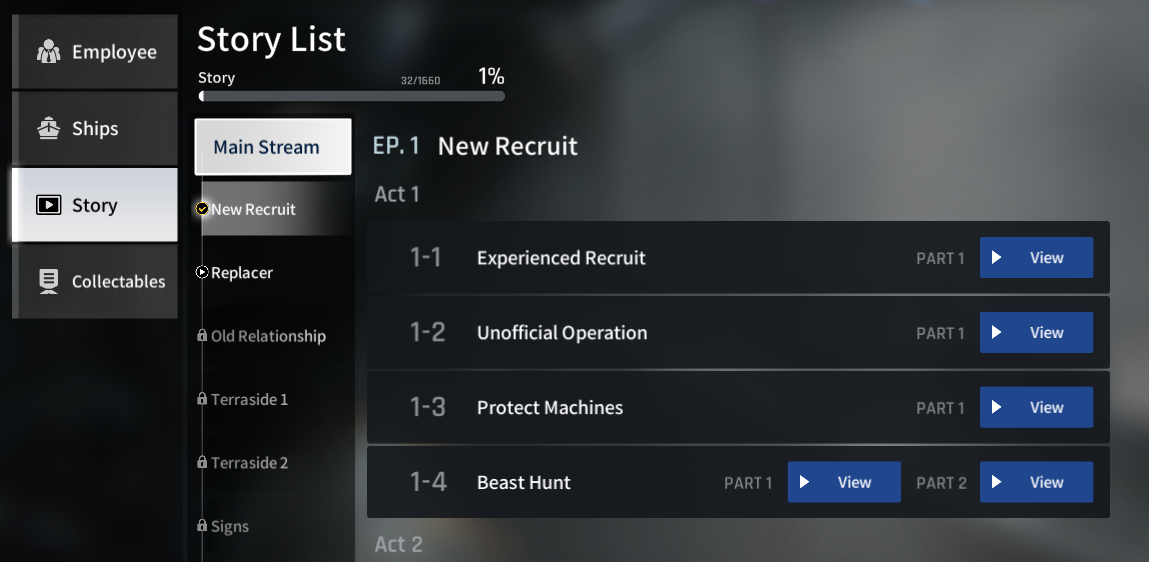The width and height of the screenshot is (1149, 562).
Task: Click the lock icon beside Old Relationship
Action: click(x=202, y=336)
